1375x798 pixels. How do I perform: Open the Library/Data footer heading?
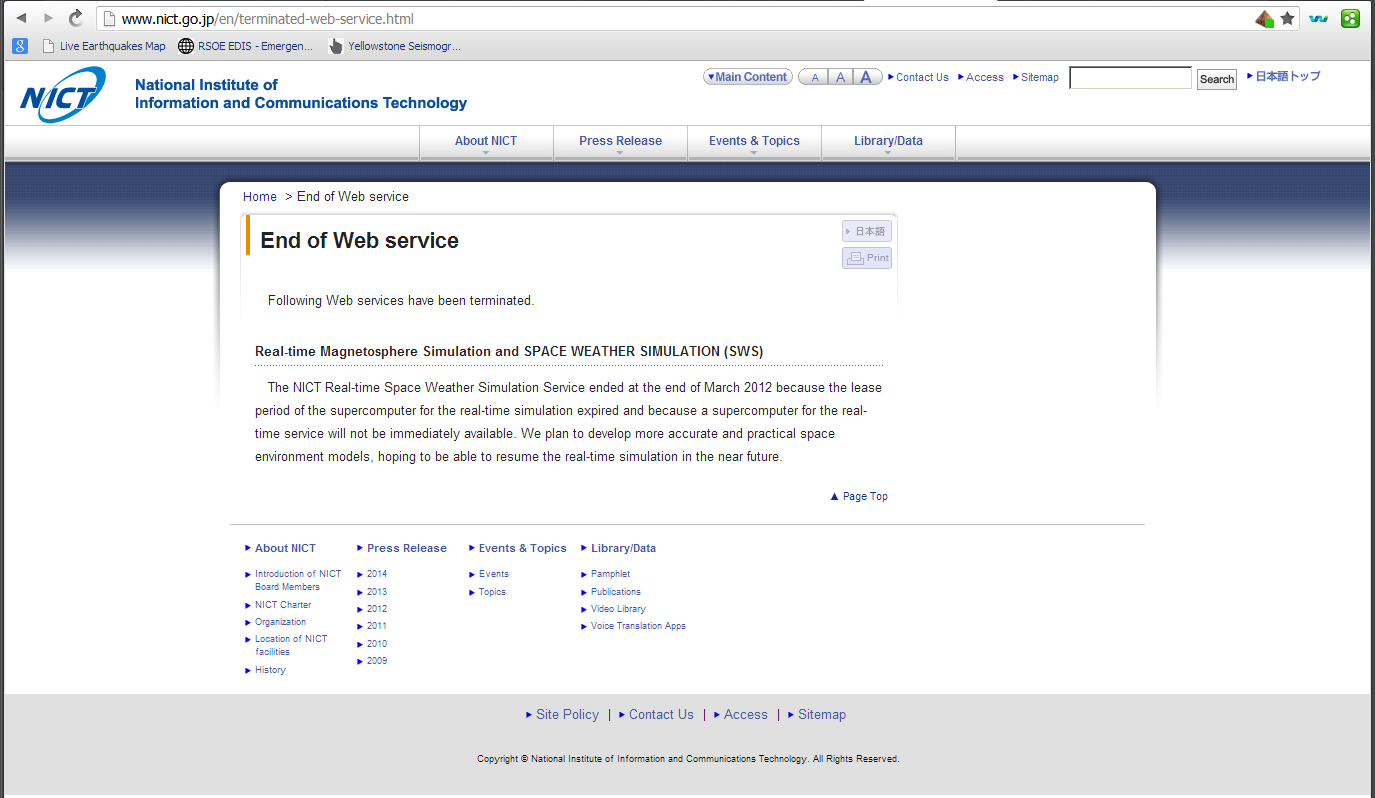pyautogui.click(x=624, y=548)
